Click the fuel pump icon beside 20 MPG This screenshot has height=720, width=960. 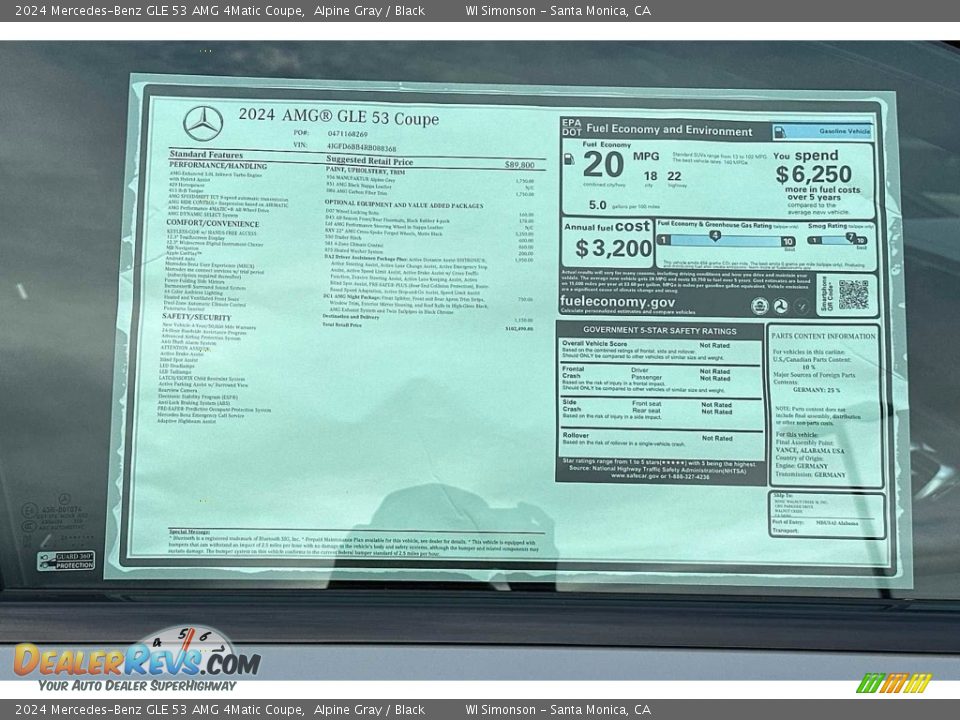coord(569,159)
